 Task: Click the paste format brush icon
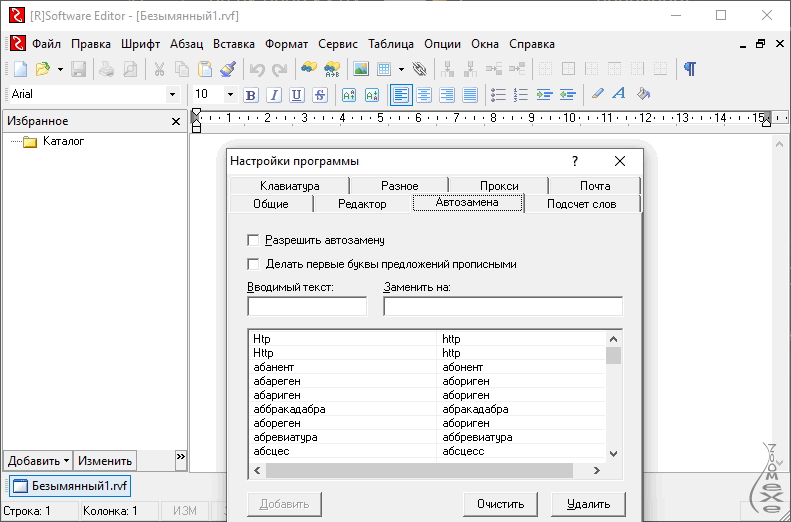(228, 69)
